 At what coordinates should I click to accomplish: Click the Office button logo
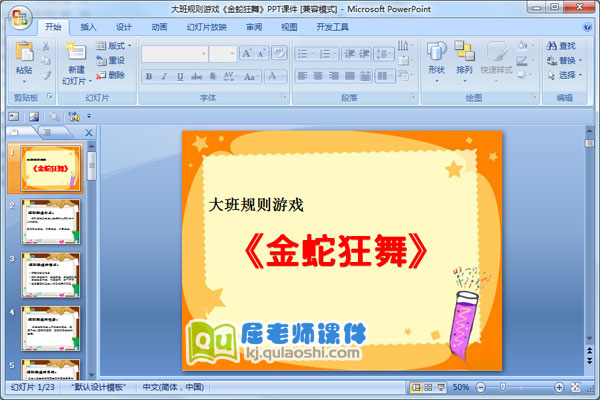pos(18,17)
